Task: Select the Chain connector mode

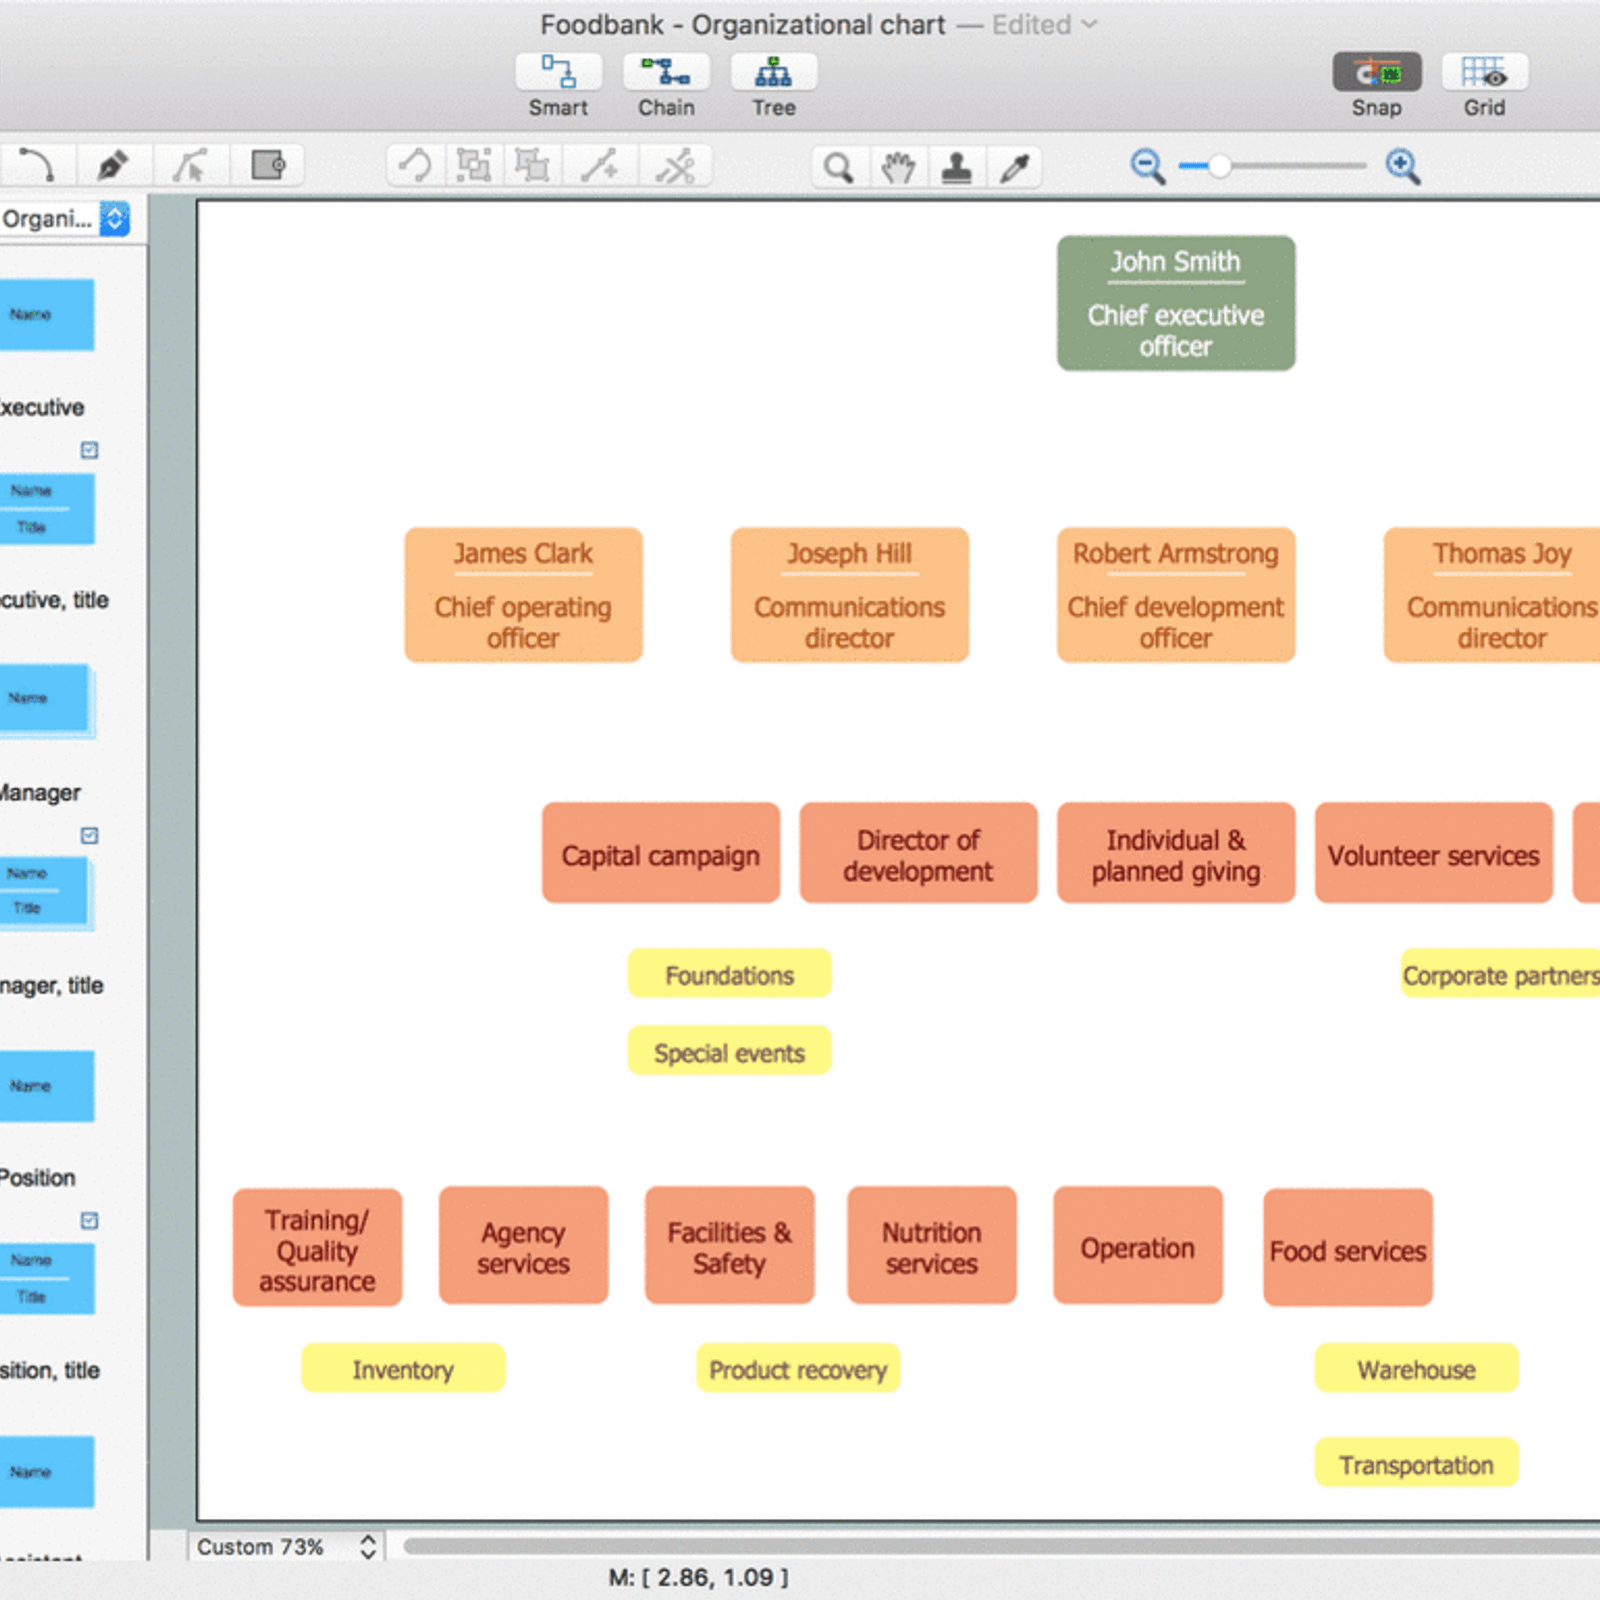Action: (666, 73)
